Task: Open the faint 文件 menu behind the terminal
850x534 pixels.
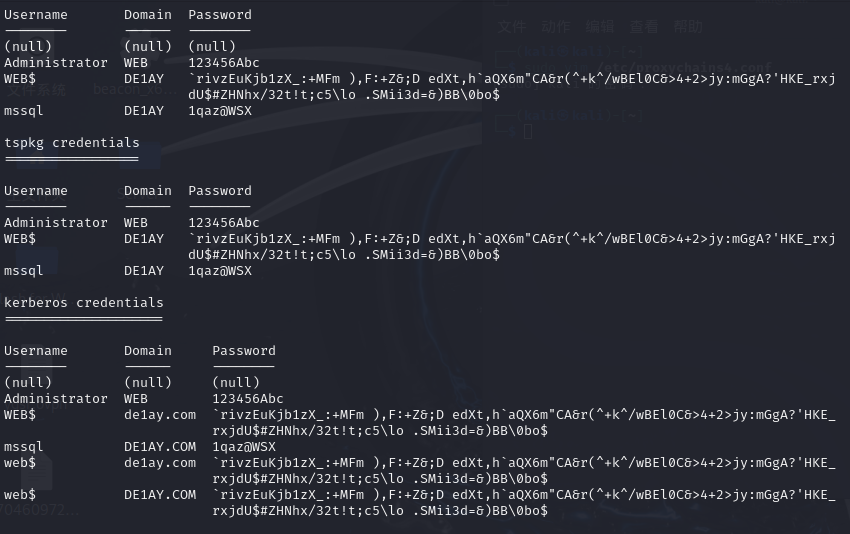Action: (512, 27)
